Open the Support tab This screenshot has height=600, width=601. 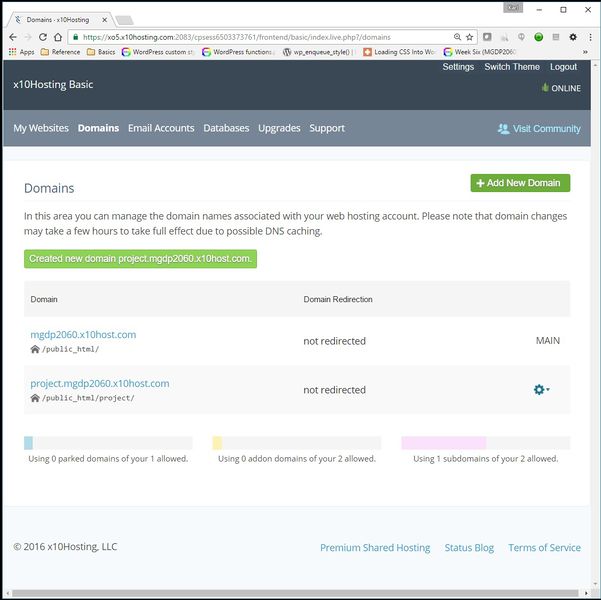pyautogui.click(x=327, y=128)
